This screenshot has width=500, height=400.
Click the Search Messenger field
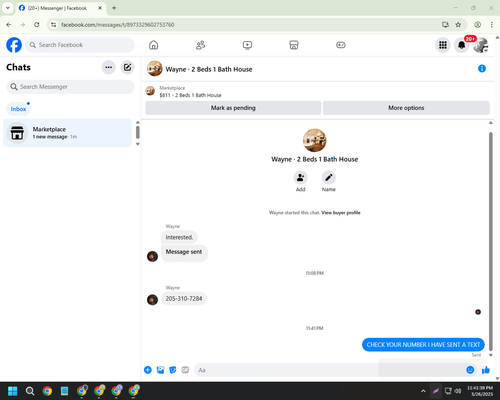[x=70, y=87]
